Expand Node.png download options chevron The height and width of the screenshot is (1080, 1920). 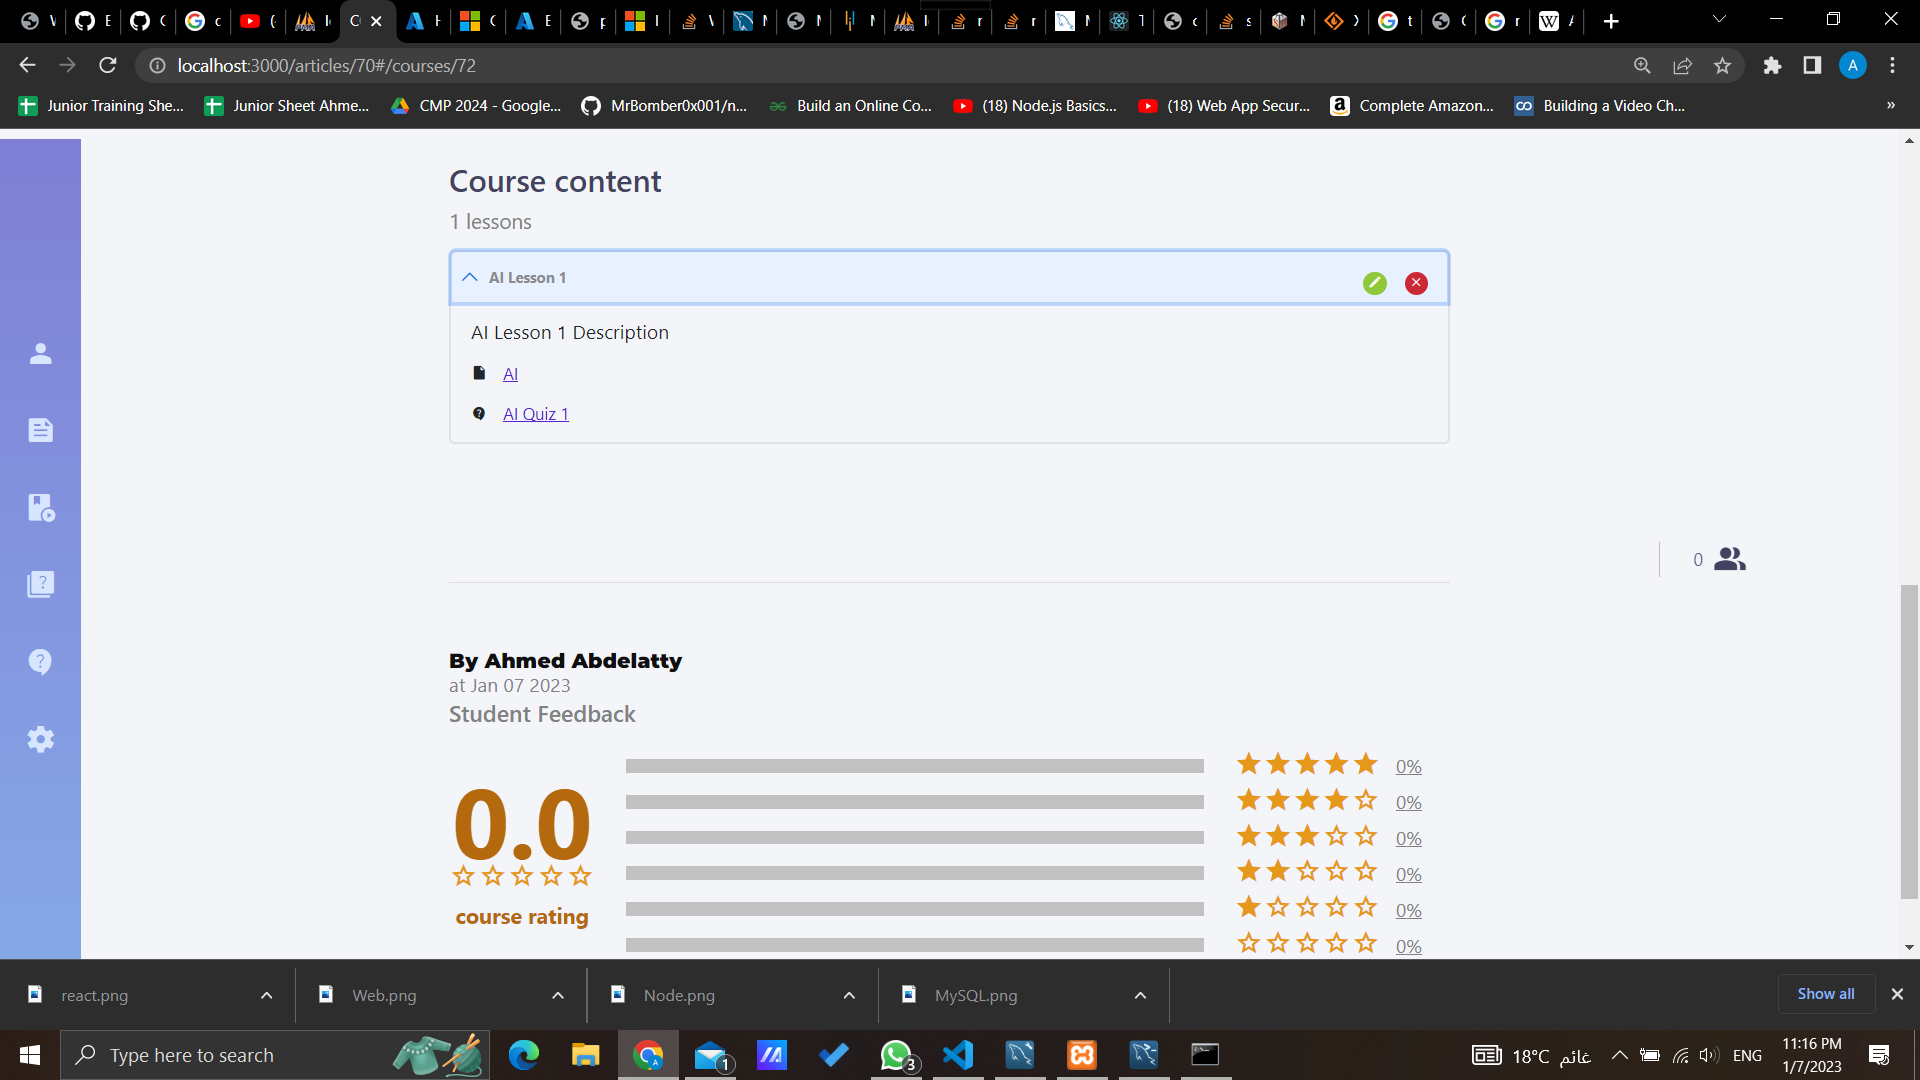tap(849, 995)
